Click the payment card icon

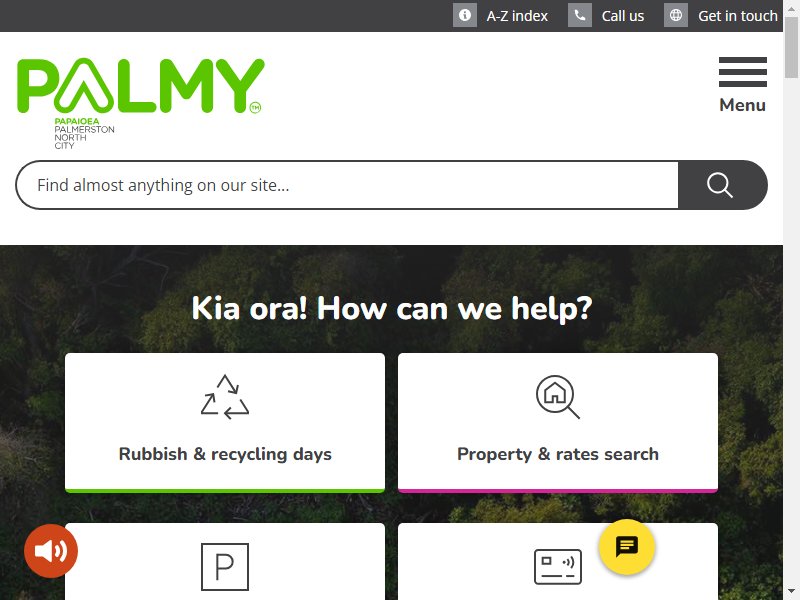[558, 567]
